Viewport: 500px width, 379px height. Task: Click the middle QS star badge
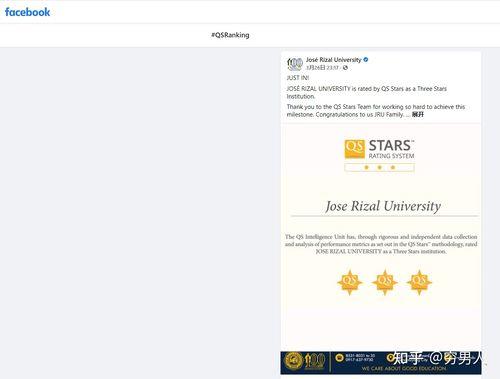(385, 282)
